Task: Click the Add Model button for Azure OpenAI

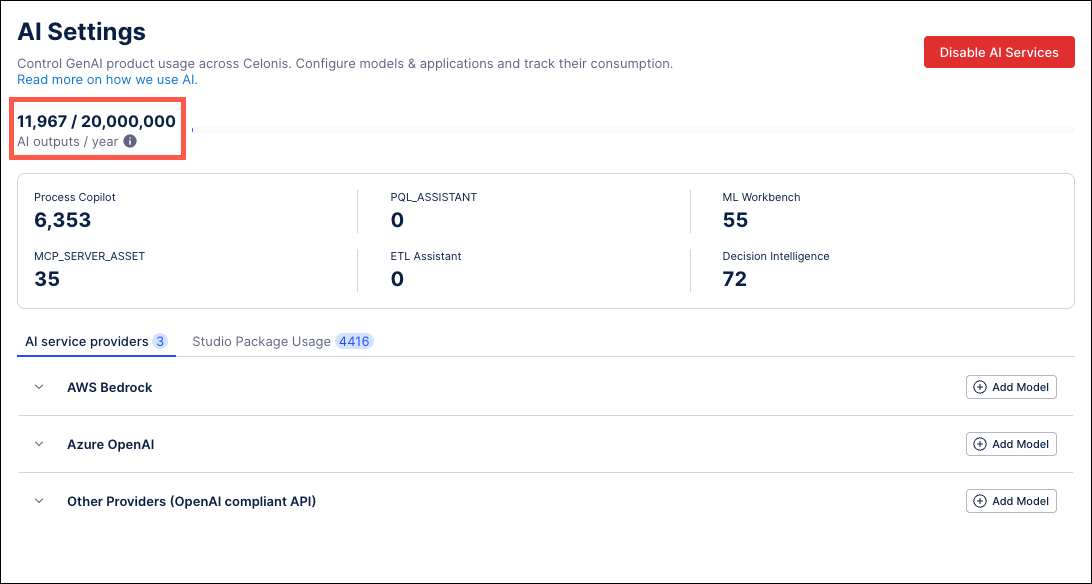Action: pos(1011,444)
